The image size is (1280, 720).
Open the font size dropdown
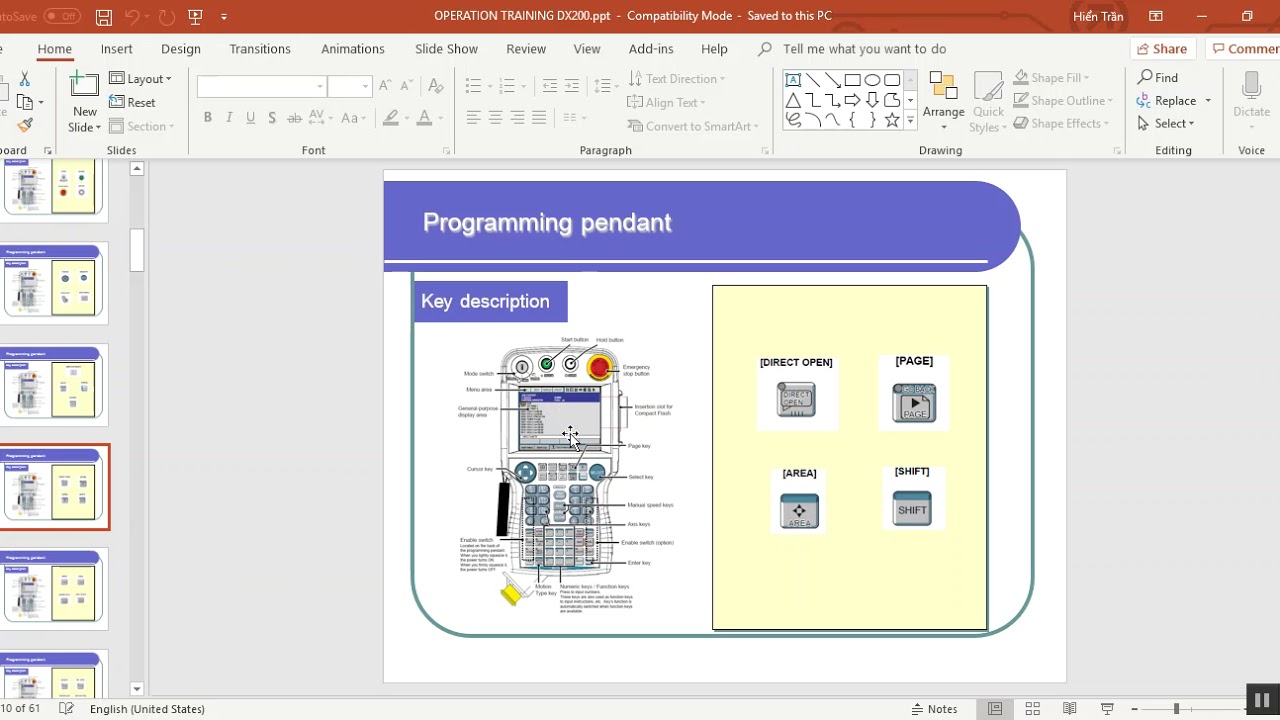click(x=364, y=86)
